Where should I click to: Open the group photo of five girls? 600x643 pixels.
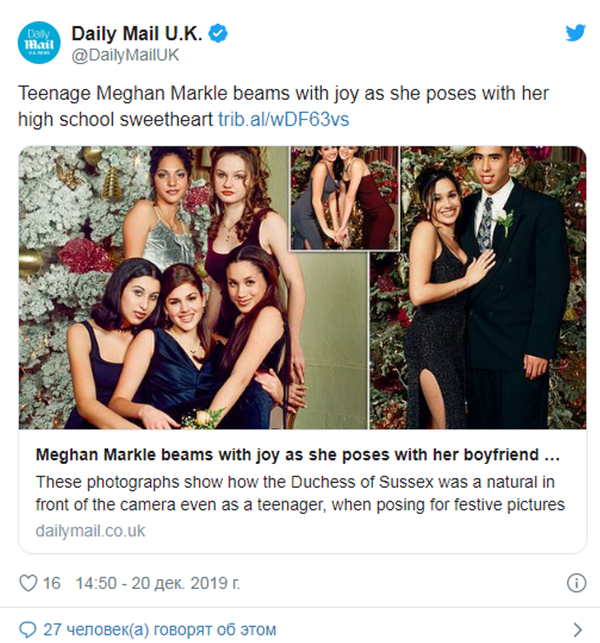pyautogui.click(x=155, y=288)
